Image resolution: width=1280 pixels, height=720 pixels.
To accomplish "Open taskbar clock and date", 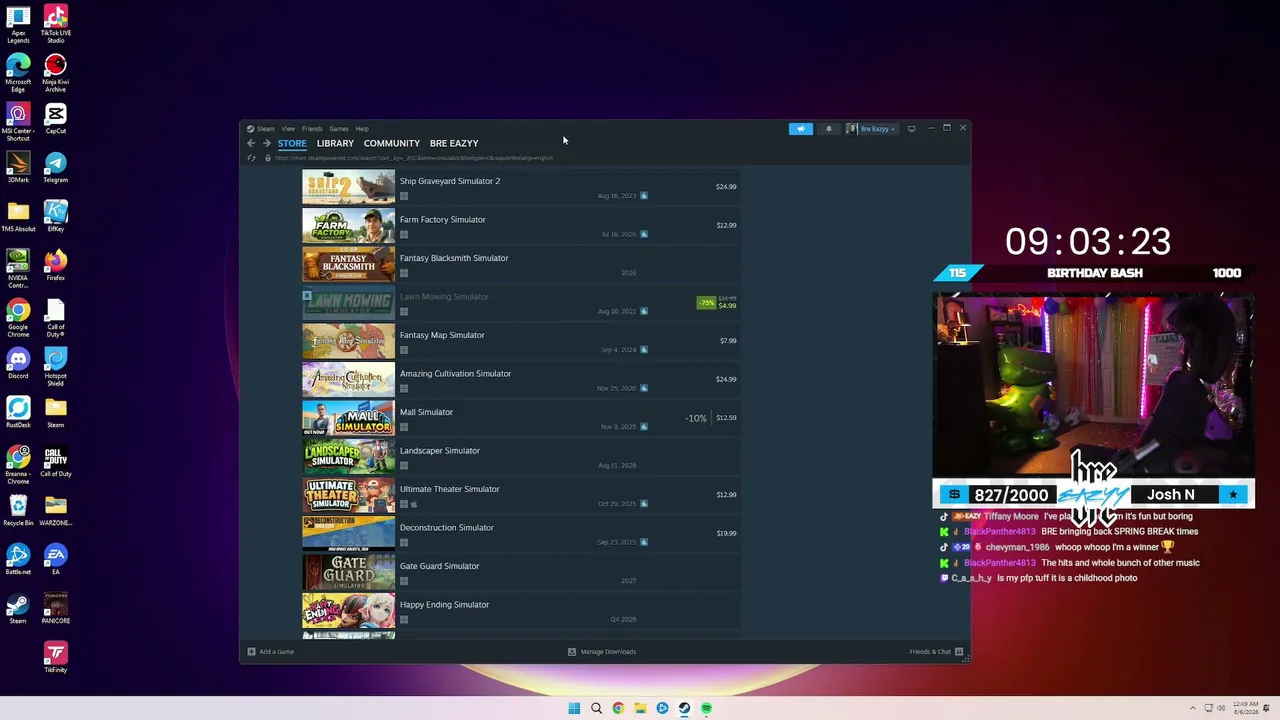I will pos(1246,708).
